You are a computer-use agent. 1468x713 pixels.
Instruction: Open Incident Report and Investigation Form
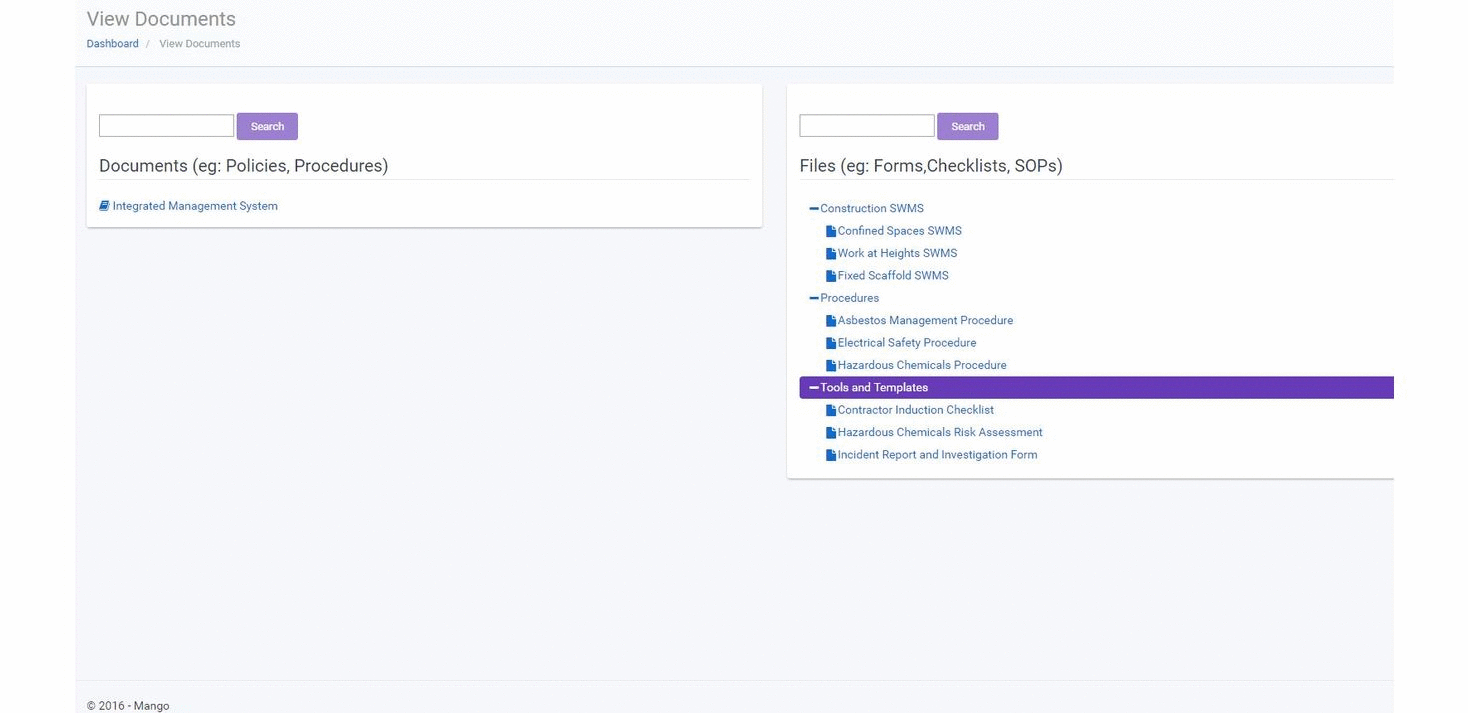(938, 455)
